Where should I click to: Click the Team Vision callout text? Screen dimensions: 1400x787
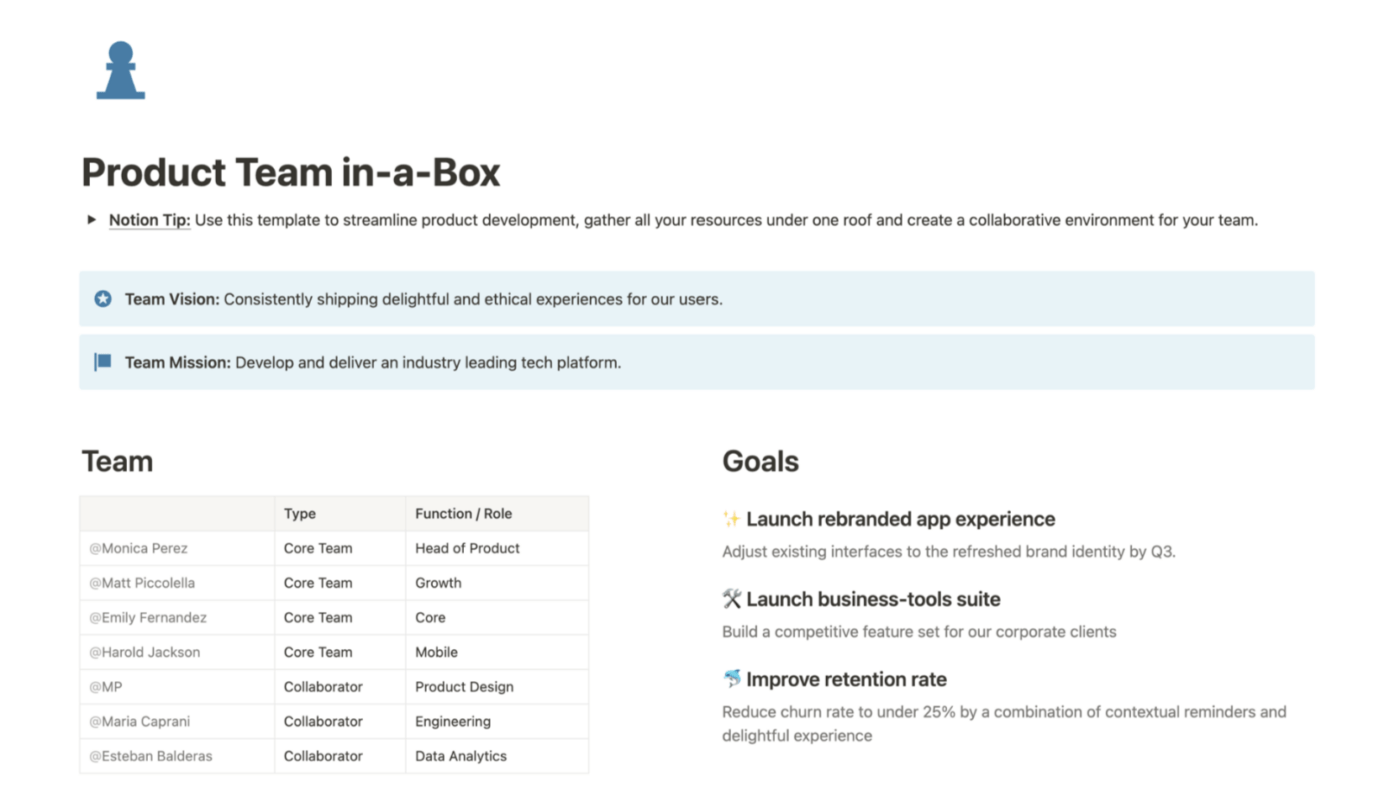pyautogui.click(x=423, y=298)
